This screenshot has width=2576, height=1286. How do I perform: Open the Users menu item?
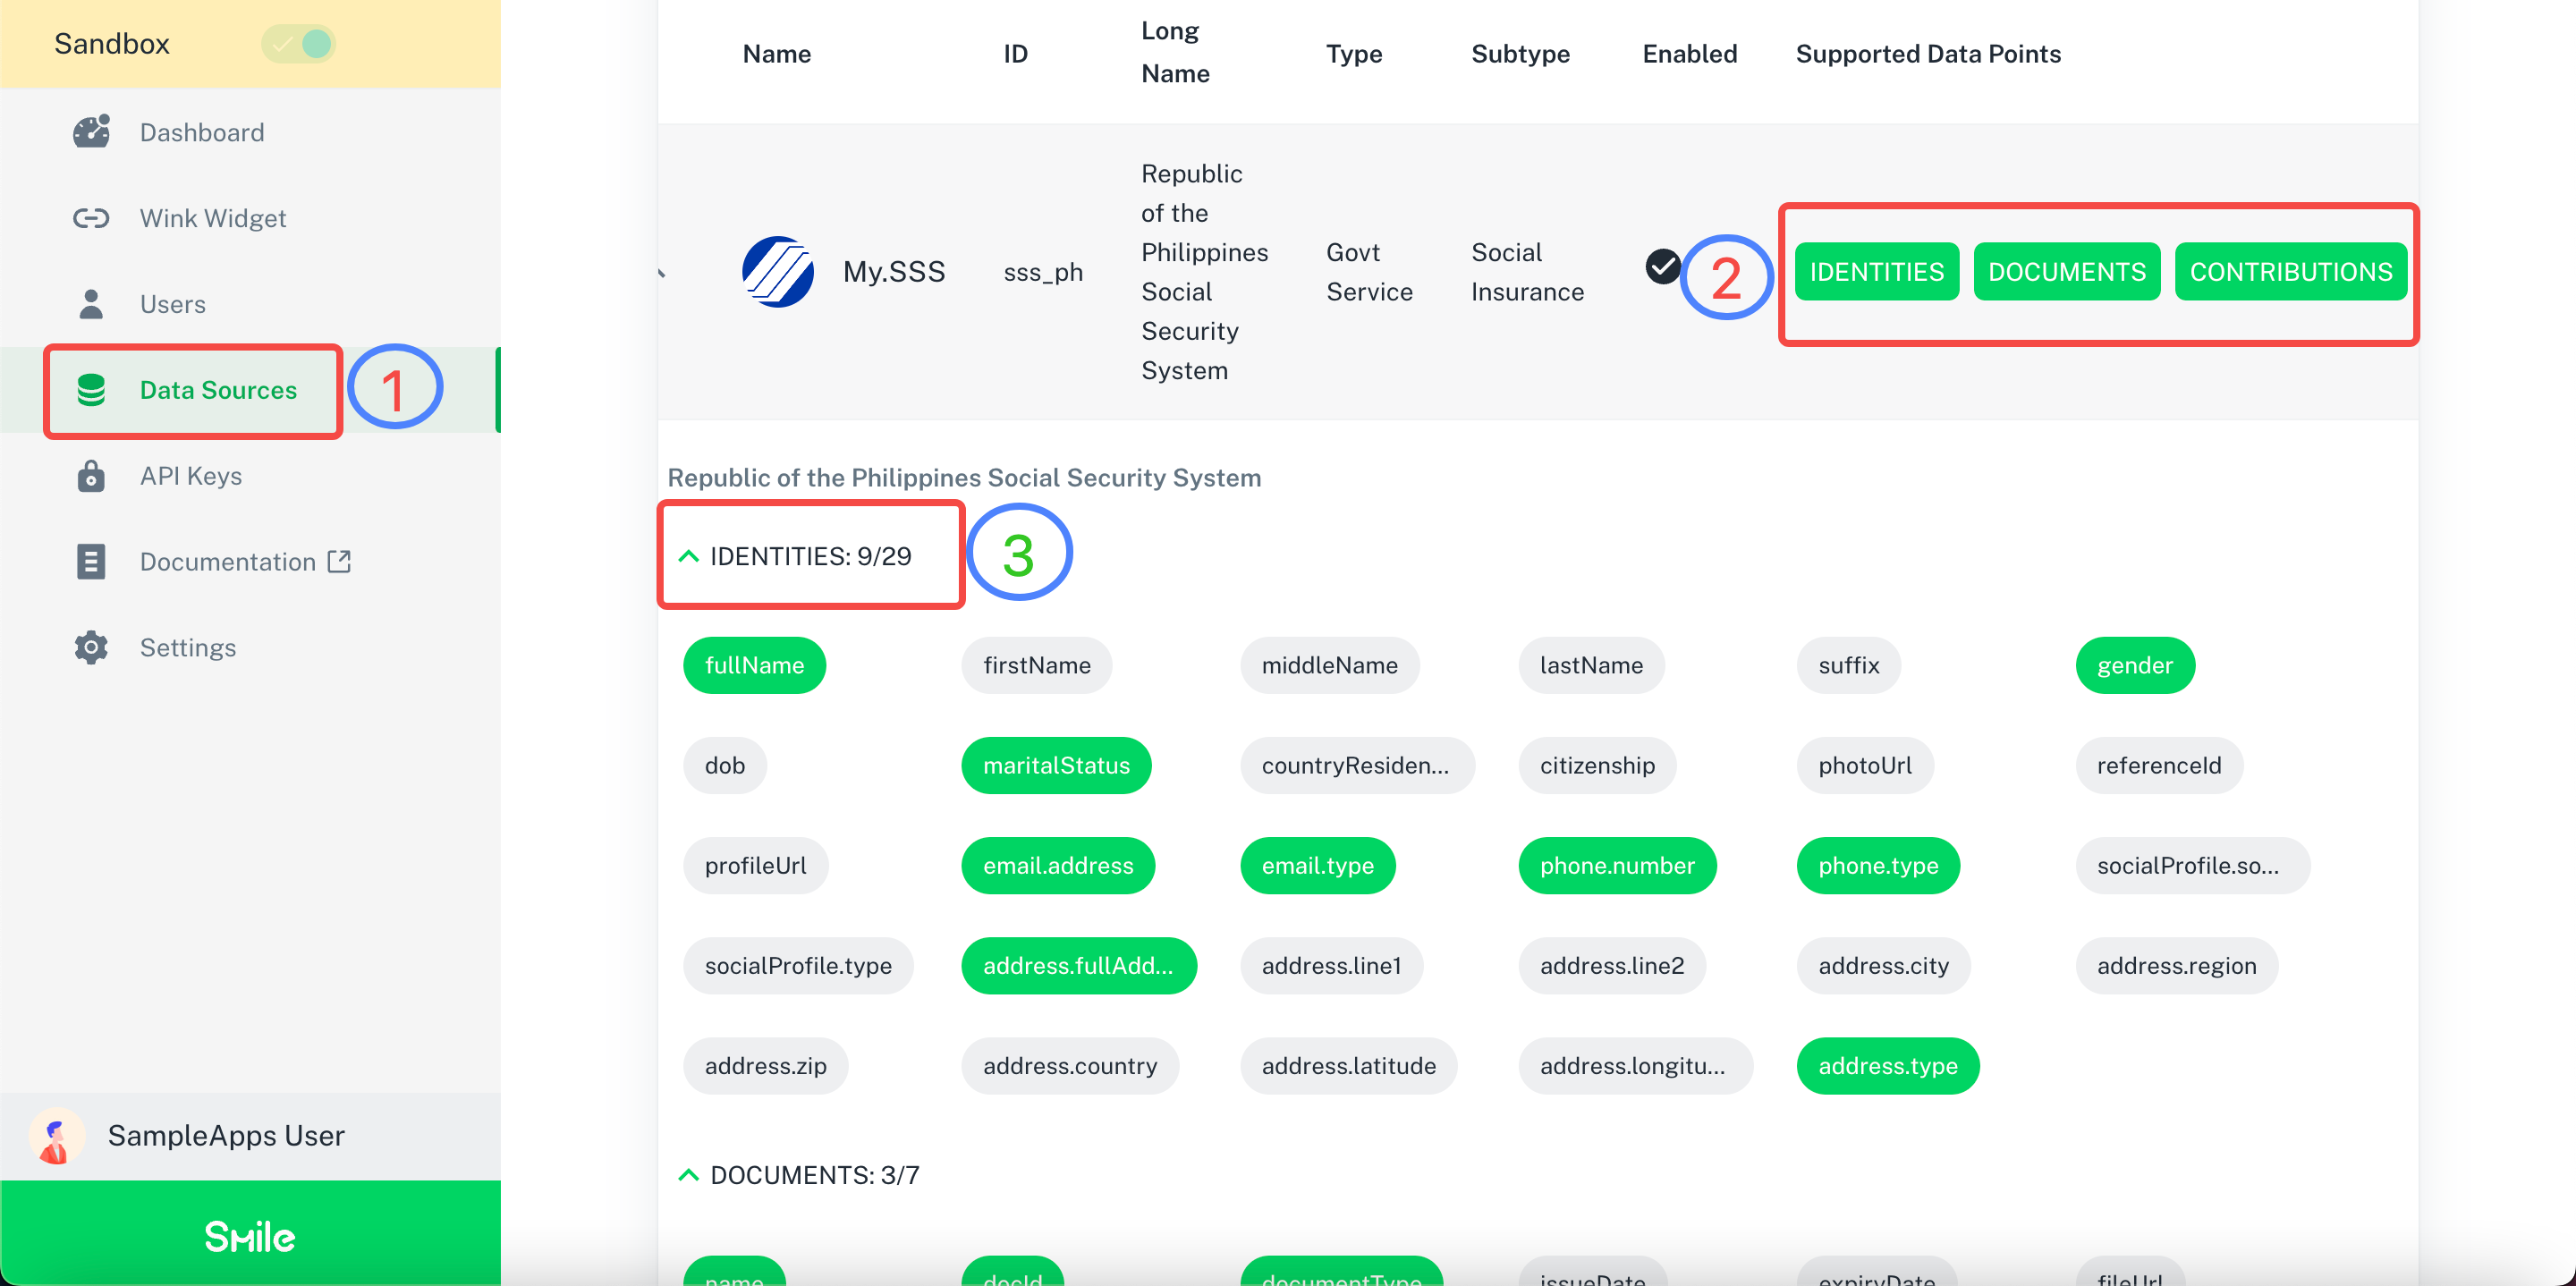172,304
